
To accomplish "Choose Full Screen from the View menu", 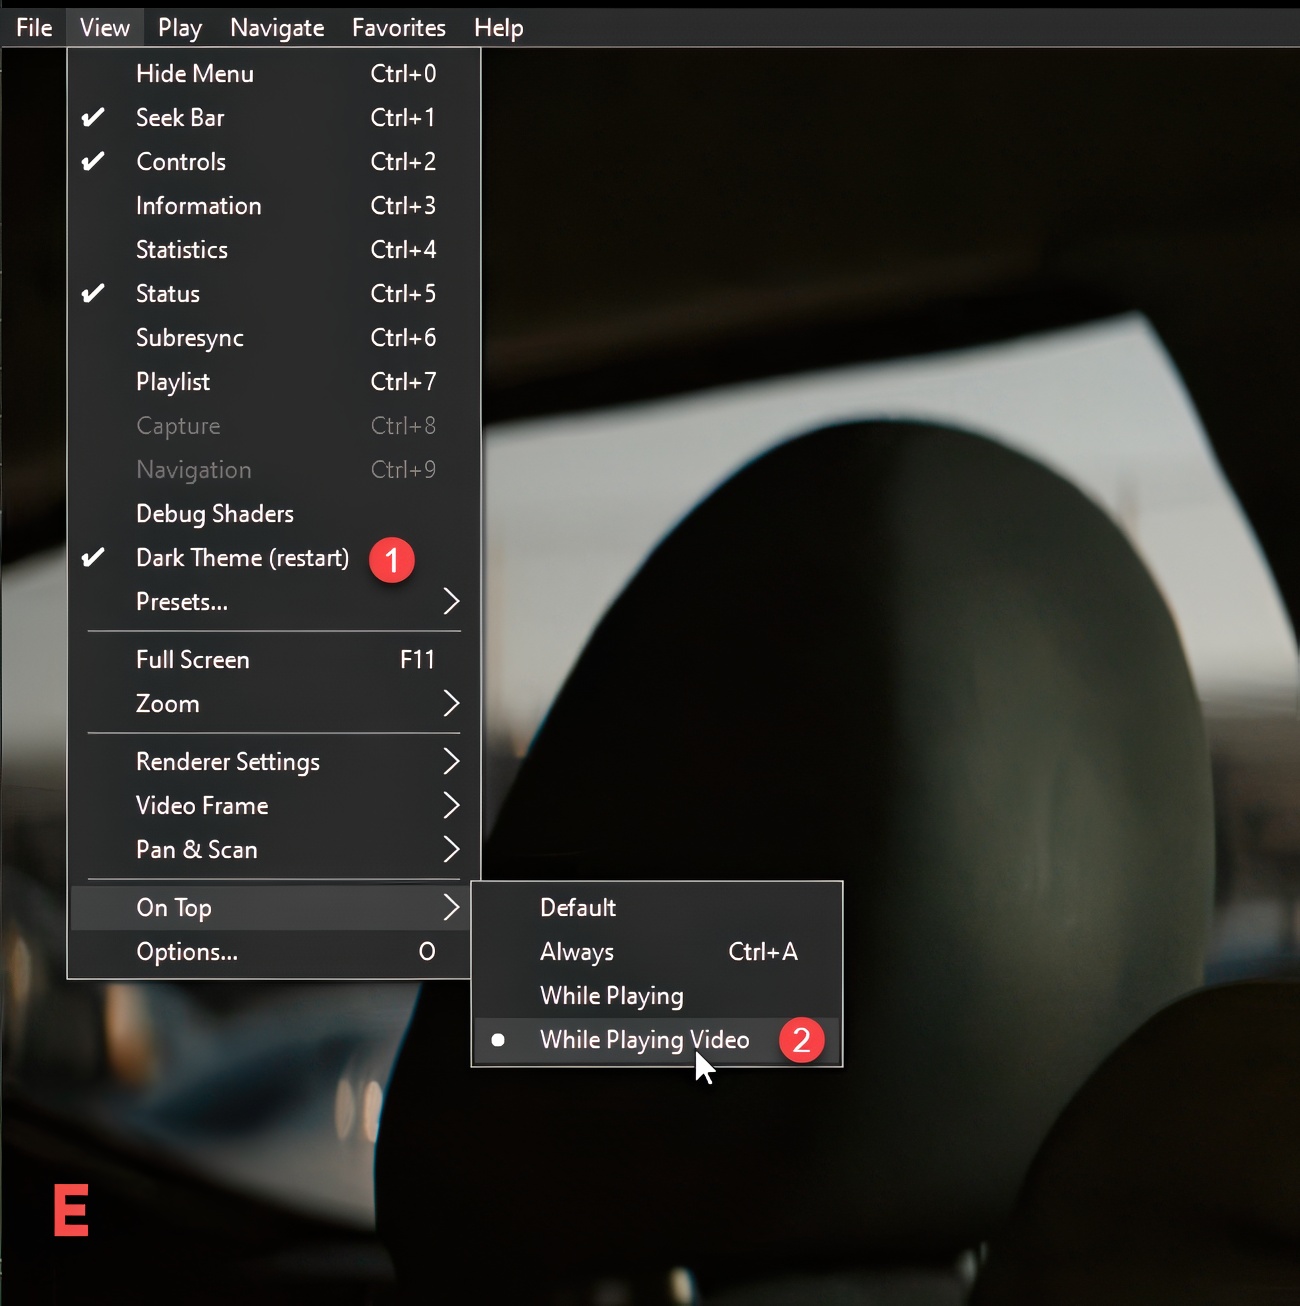I will point(274,660).
